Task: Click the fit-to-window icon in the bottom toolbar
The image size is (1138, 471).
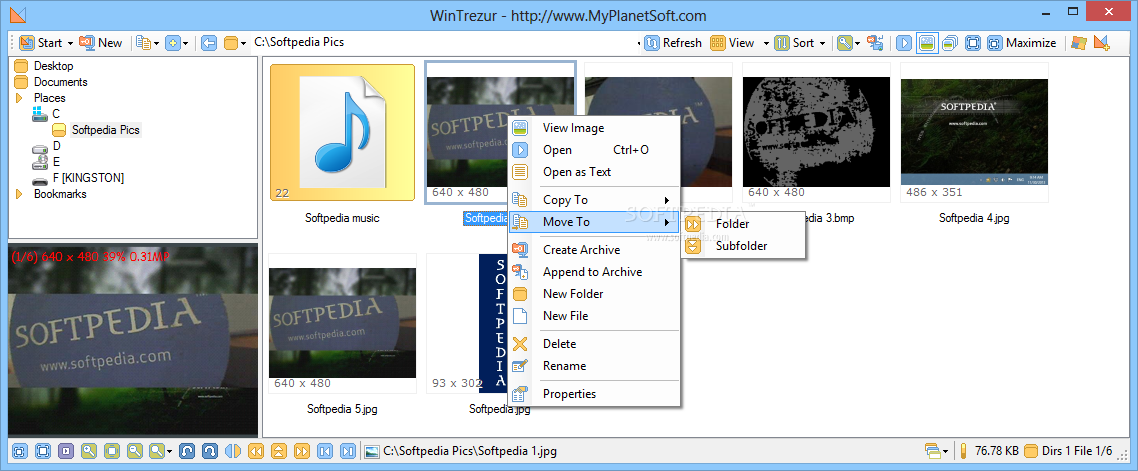Action: [x=20, y=451]
